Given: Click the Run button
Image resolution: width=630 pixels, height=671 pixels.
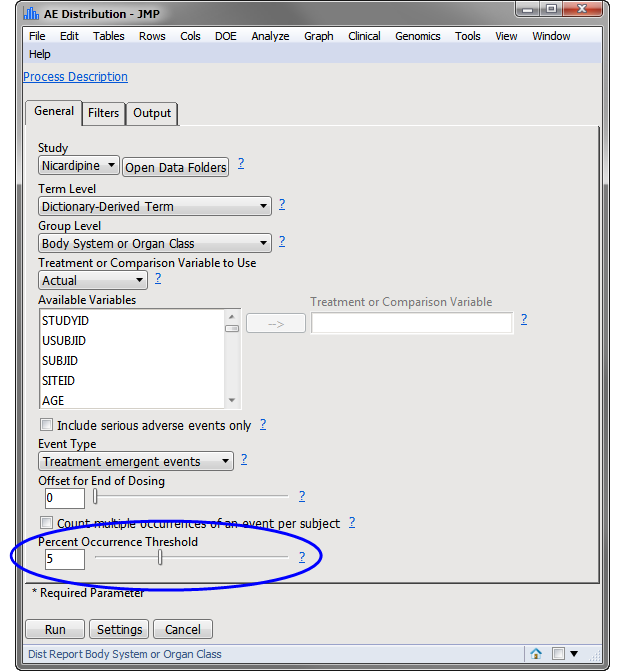Looking at the screenshot, I should point(55,629).
